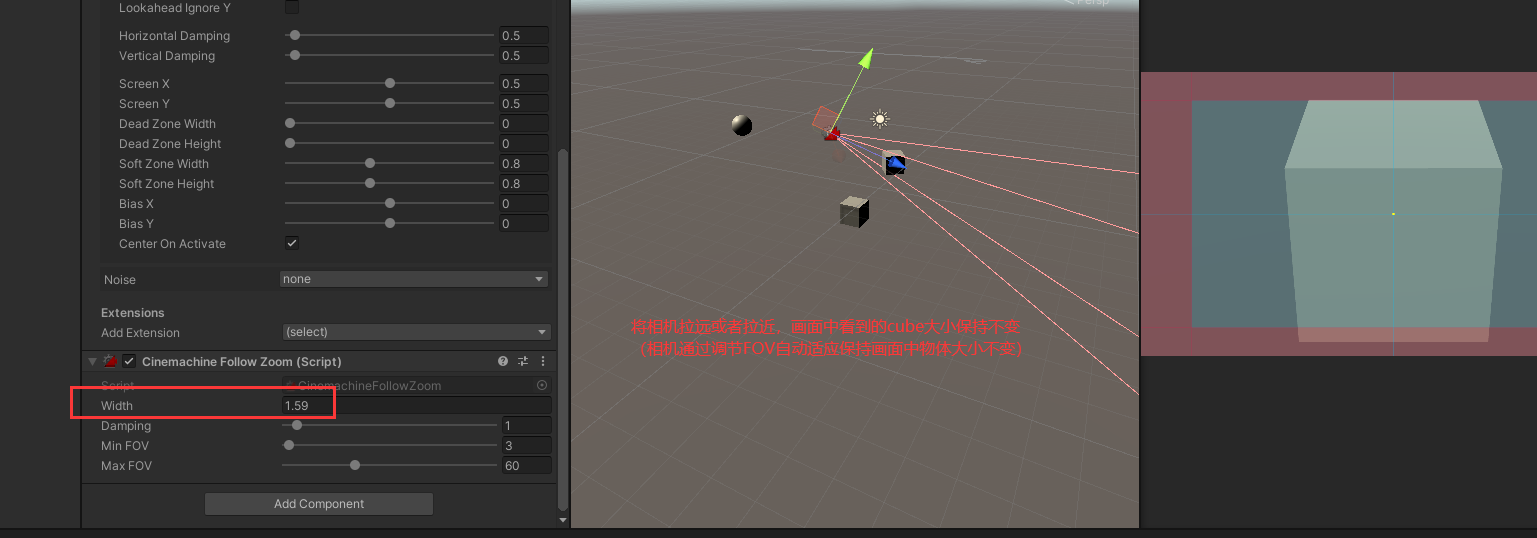
Task: Select the blue camera cube gizmo
Action: coord(894,163)
